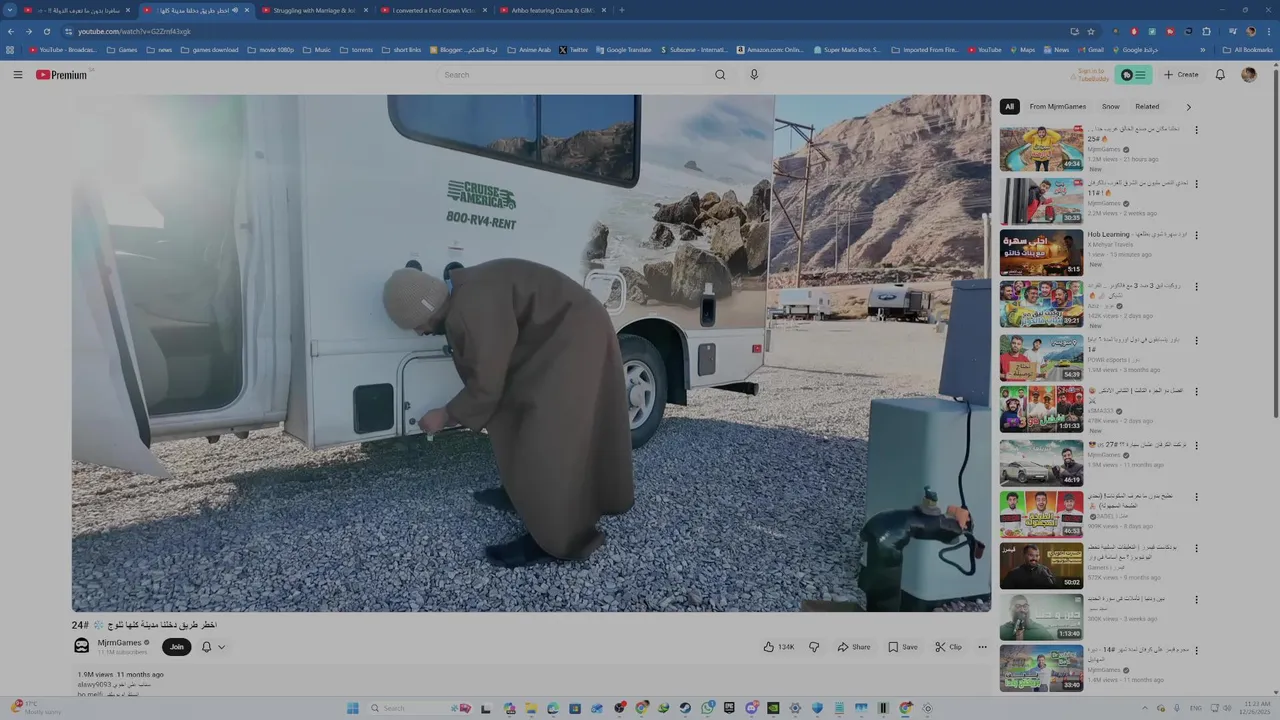Select the Related filter chip
The width and height of the screenshot is (1280, 720).
[1147, 107]
